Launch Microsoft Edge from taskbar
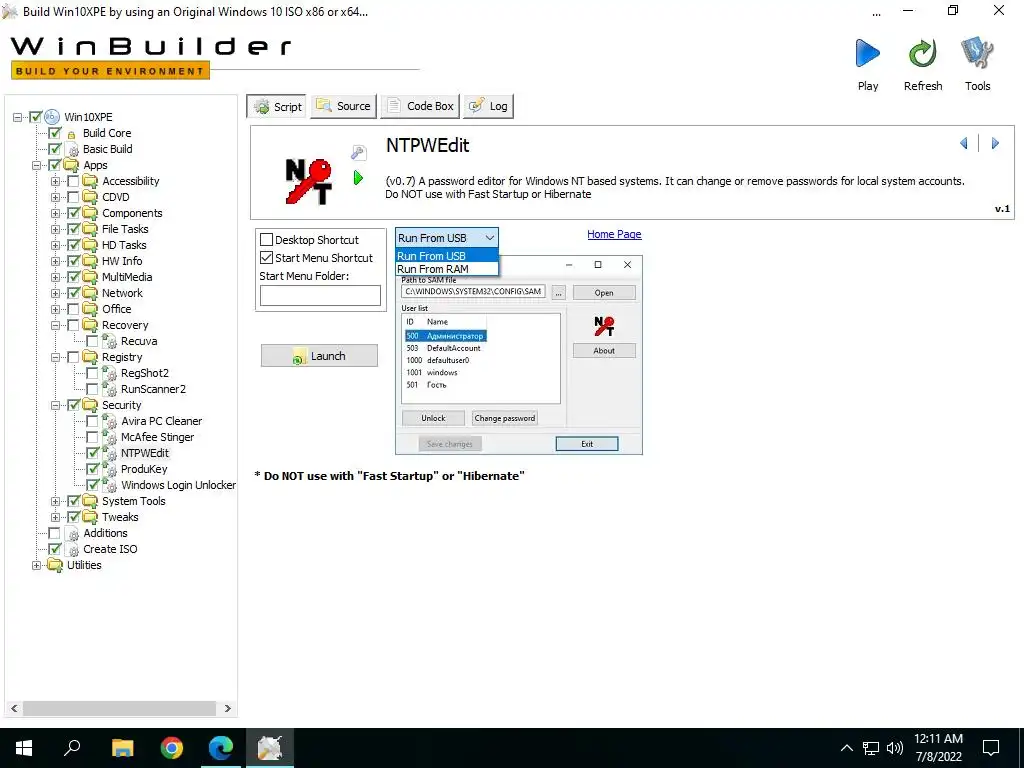Viewport: 1024px width, 768px height. (x=221, y=748)
